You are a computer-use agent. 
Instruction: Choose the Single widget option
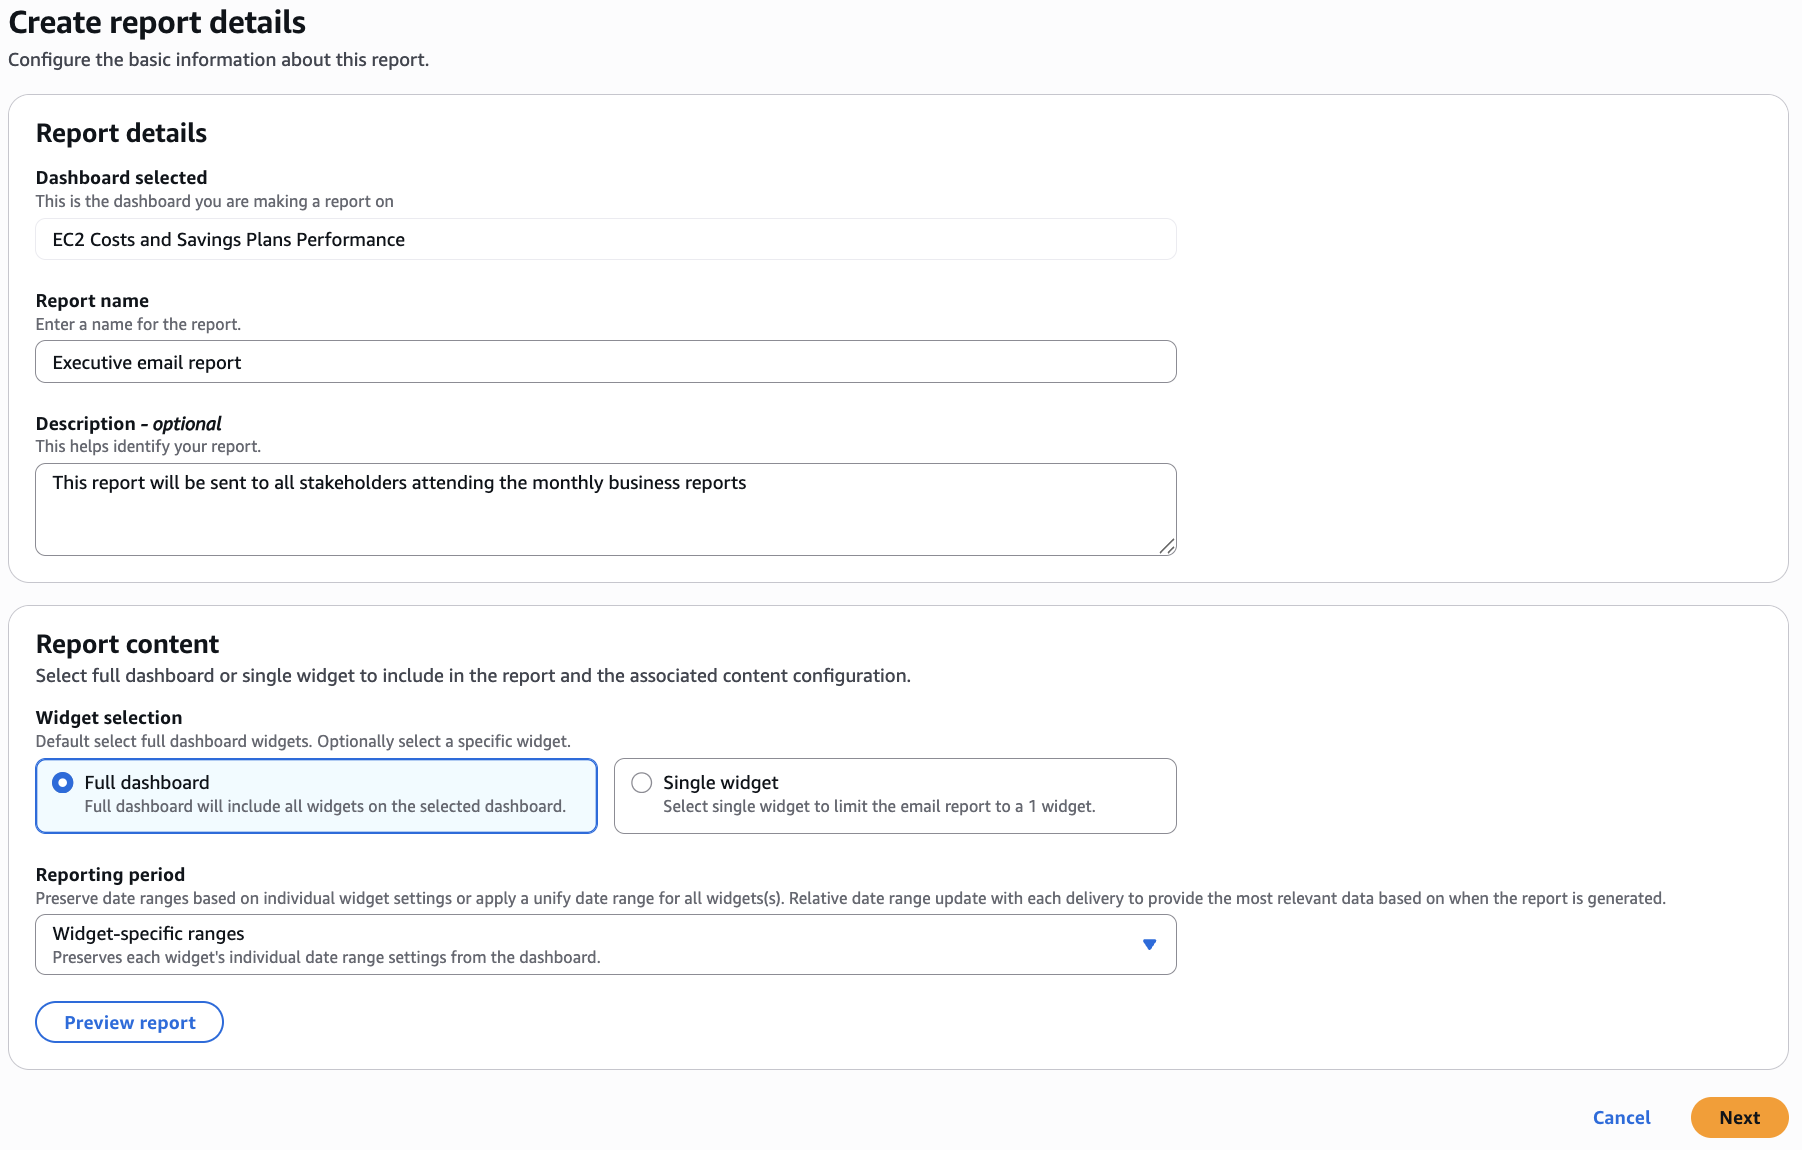[x=641, y=782]
